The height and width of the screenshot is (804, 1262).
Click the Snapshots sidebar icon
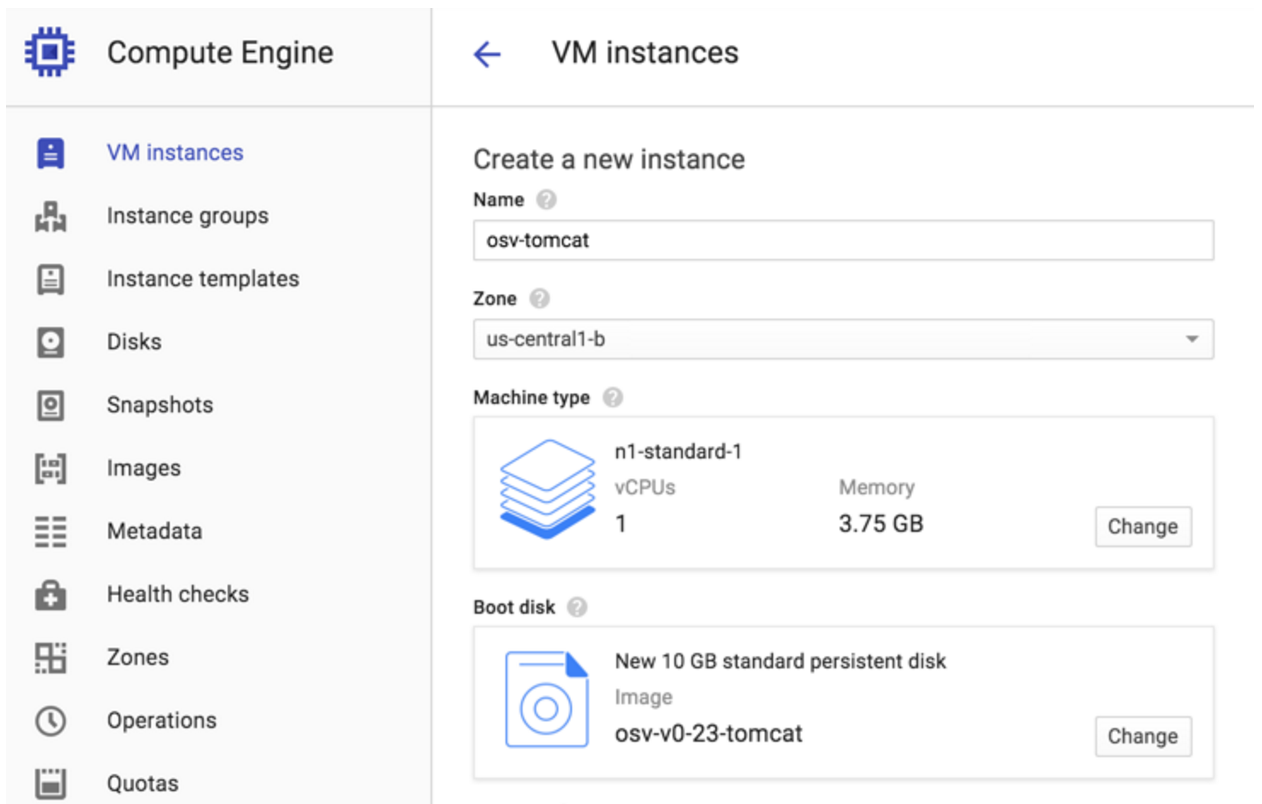tap(50, 405)
